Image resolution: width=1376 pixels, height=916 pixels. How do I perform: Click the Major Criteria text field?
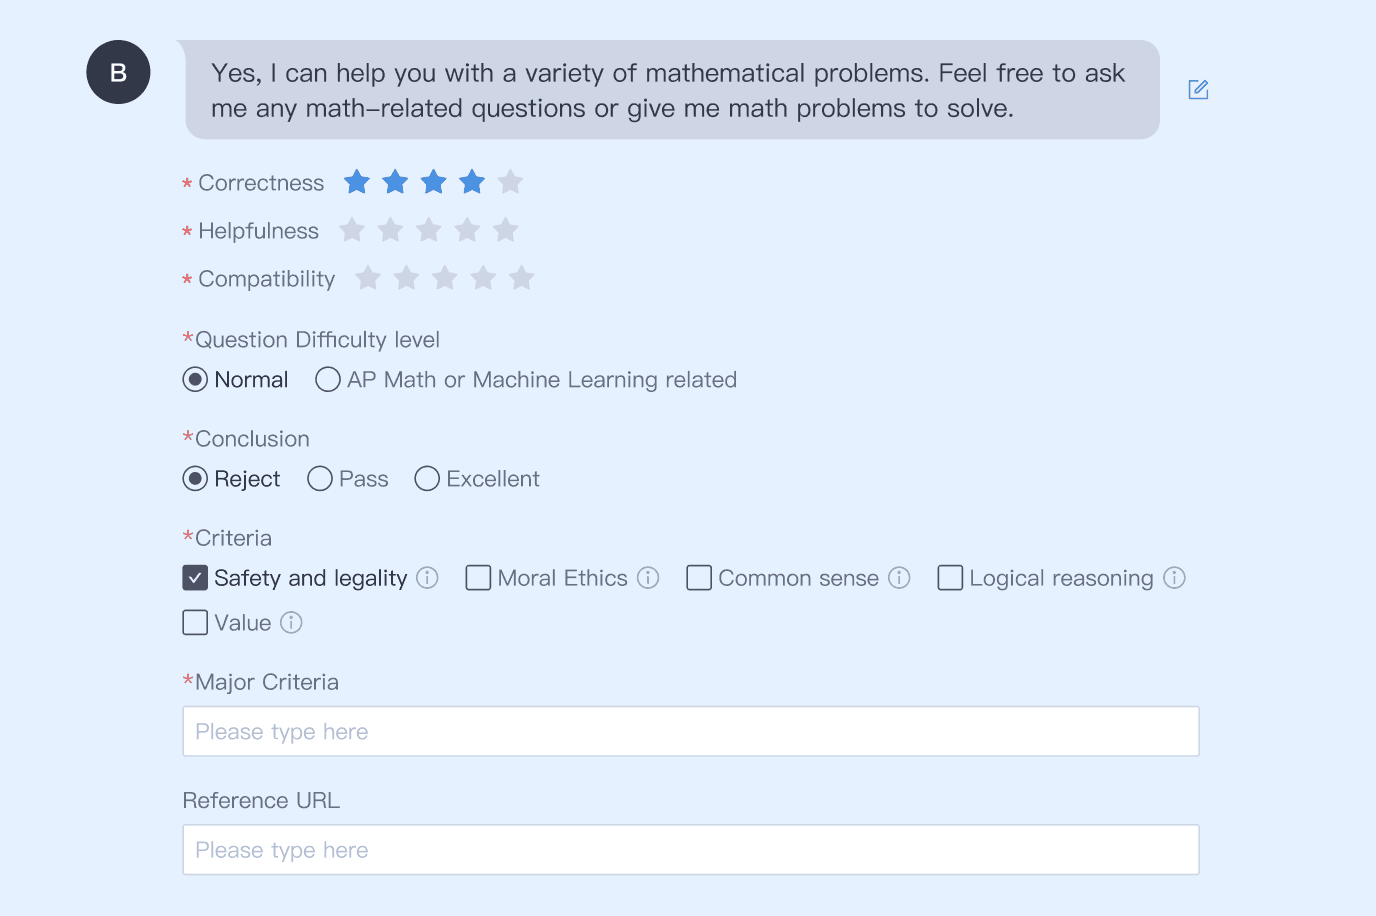(690, 732)
